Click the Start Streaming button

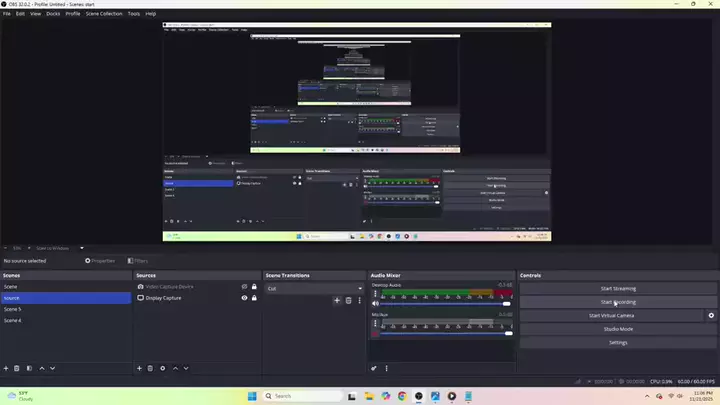(x=617, y=288)
